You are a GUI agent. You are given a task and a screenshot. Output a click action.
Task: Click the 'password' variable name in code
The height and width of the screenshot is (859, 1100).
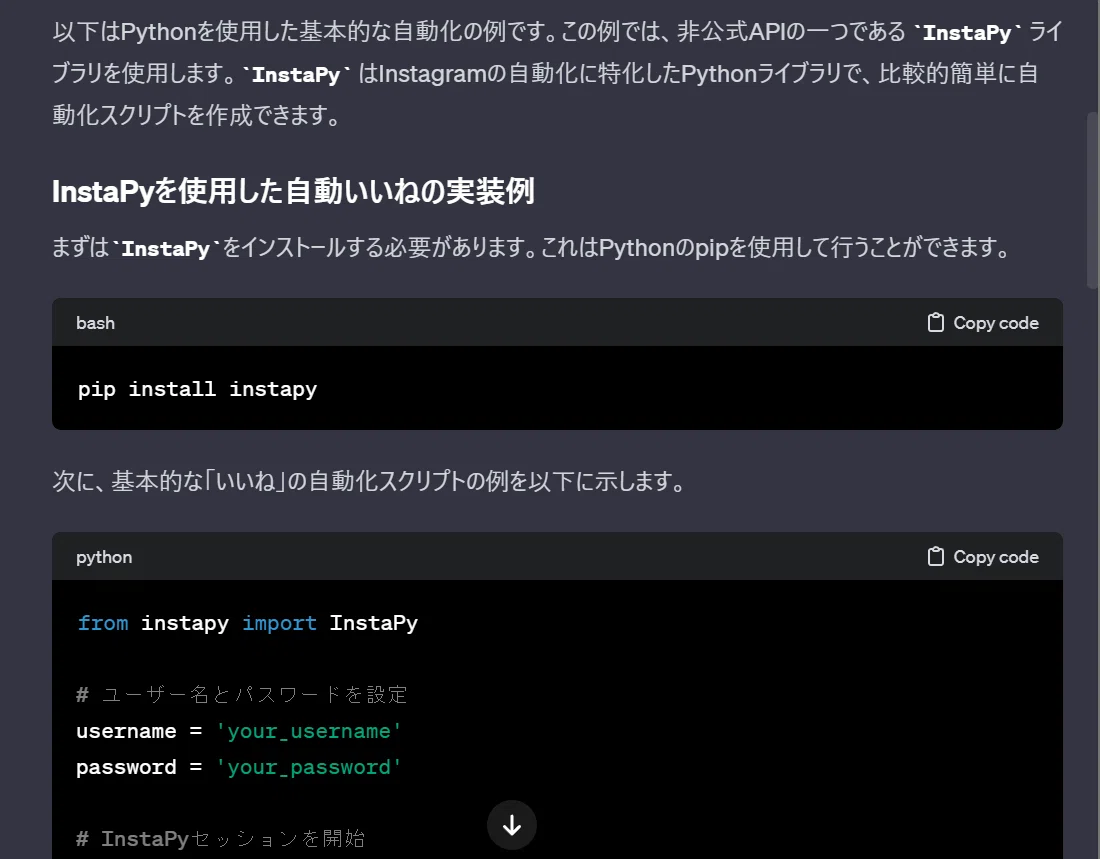click(x=126, y=767)
